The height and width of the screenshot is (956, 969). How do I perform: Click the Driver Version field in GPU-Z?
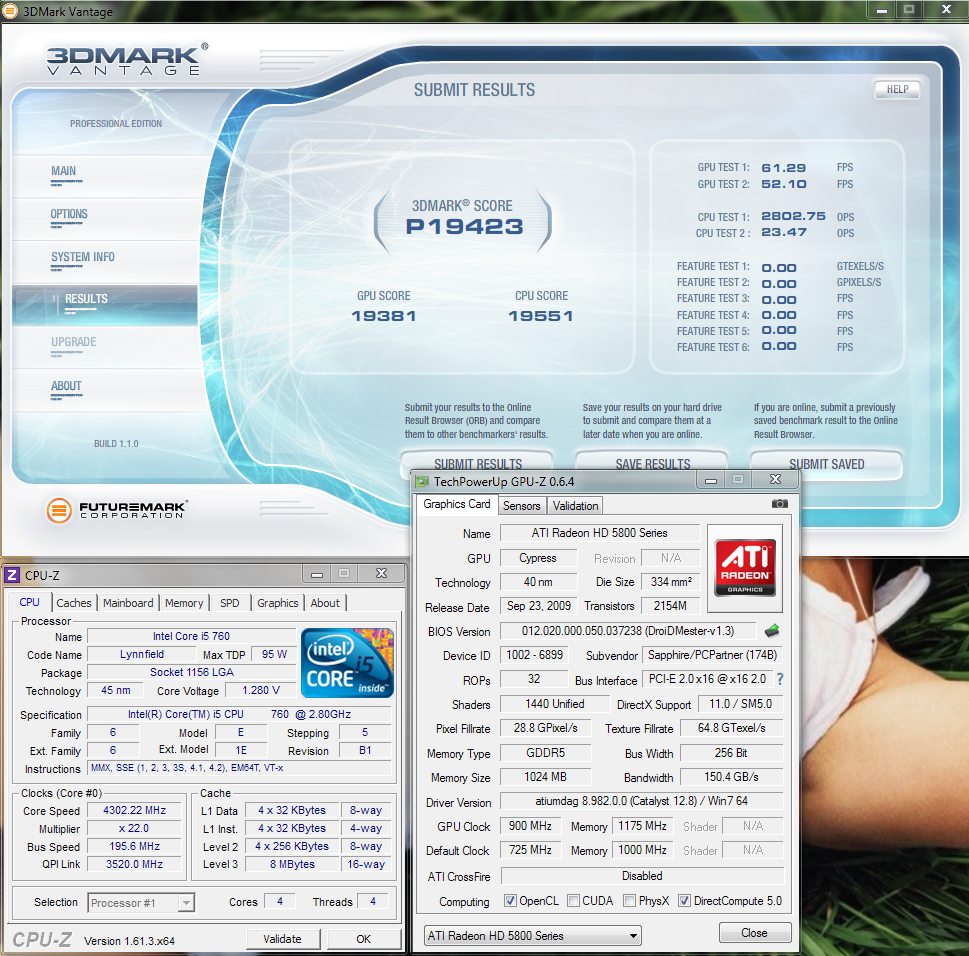click(x=641, y=801)
